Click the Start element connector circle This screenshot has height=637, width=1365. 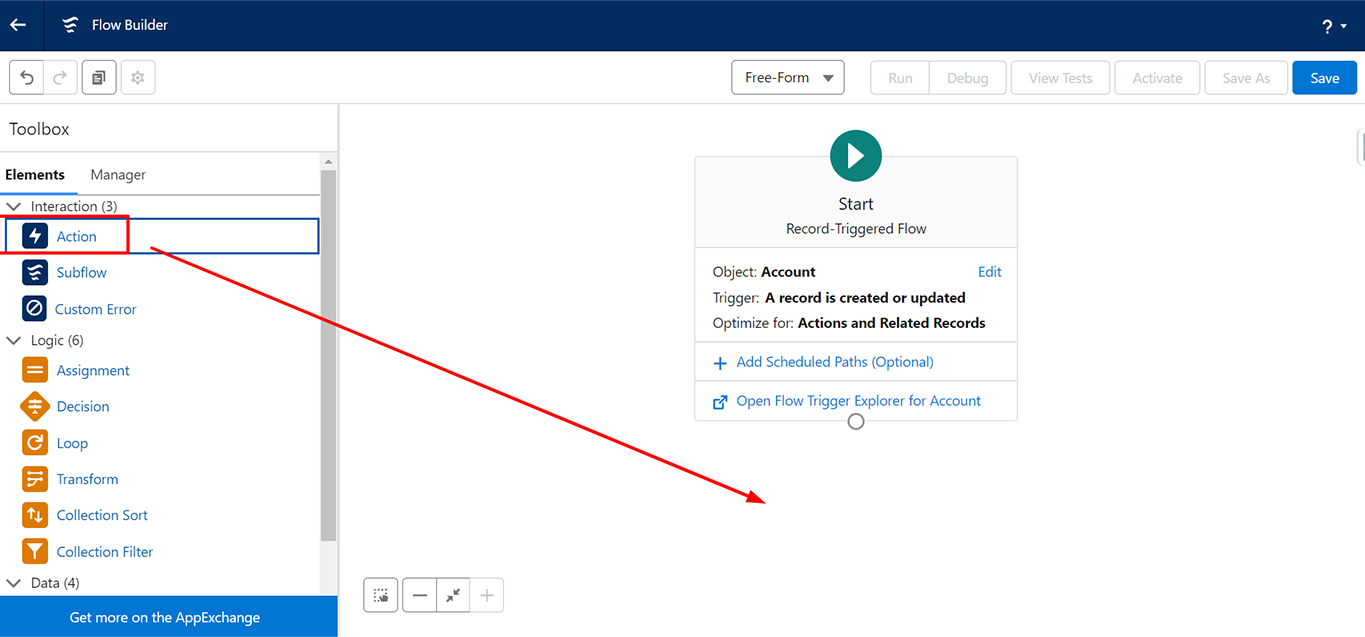click(x=856, y=422)
